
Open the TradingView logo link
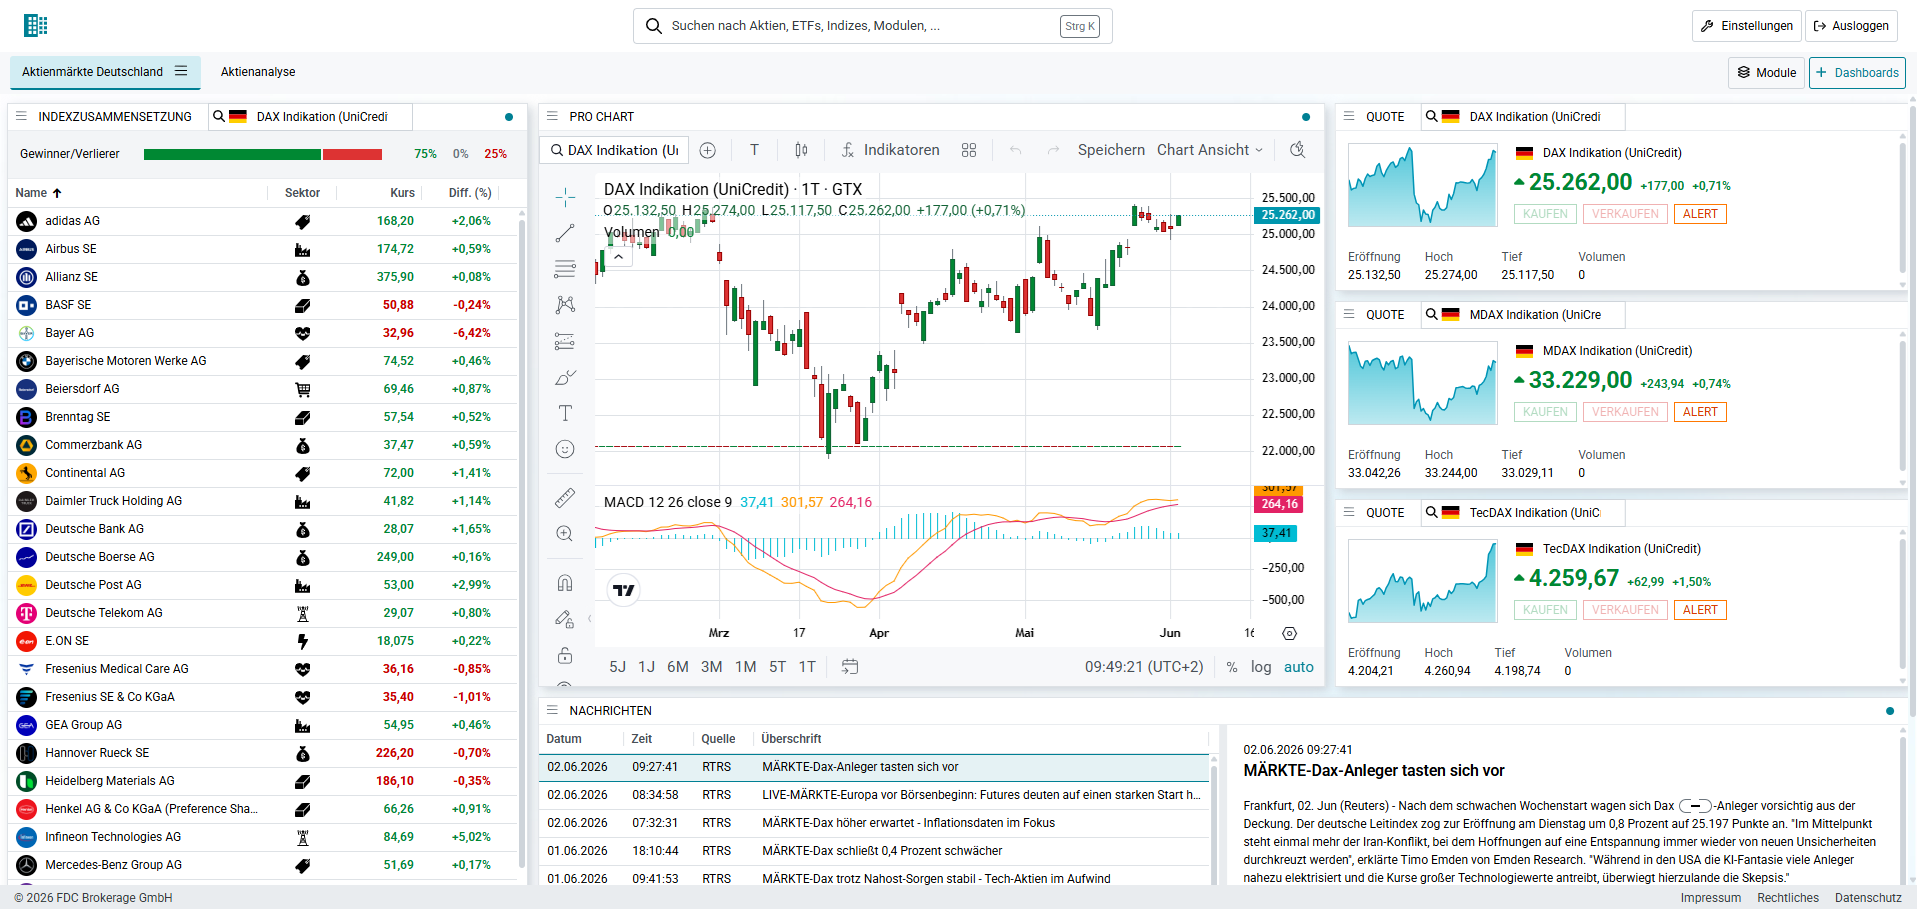624,590
